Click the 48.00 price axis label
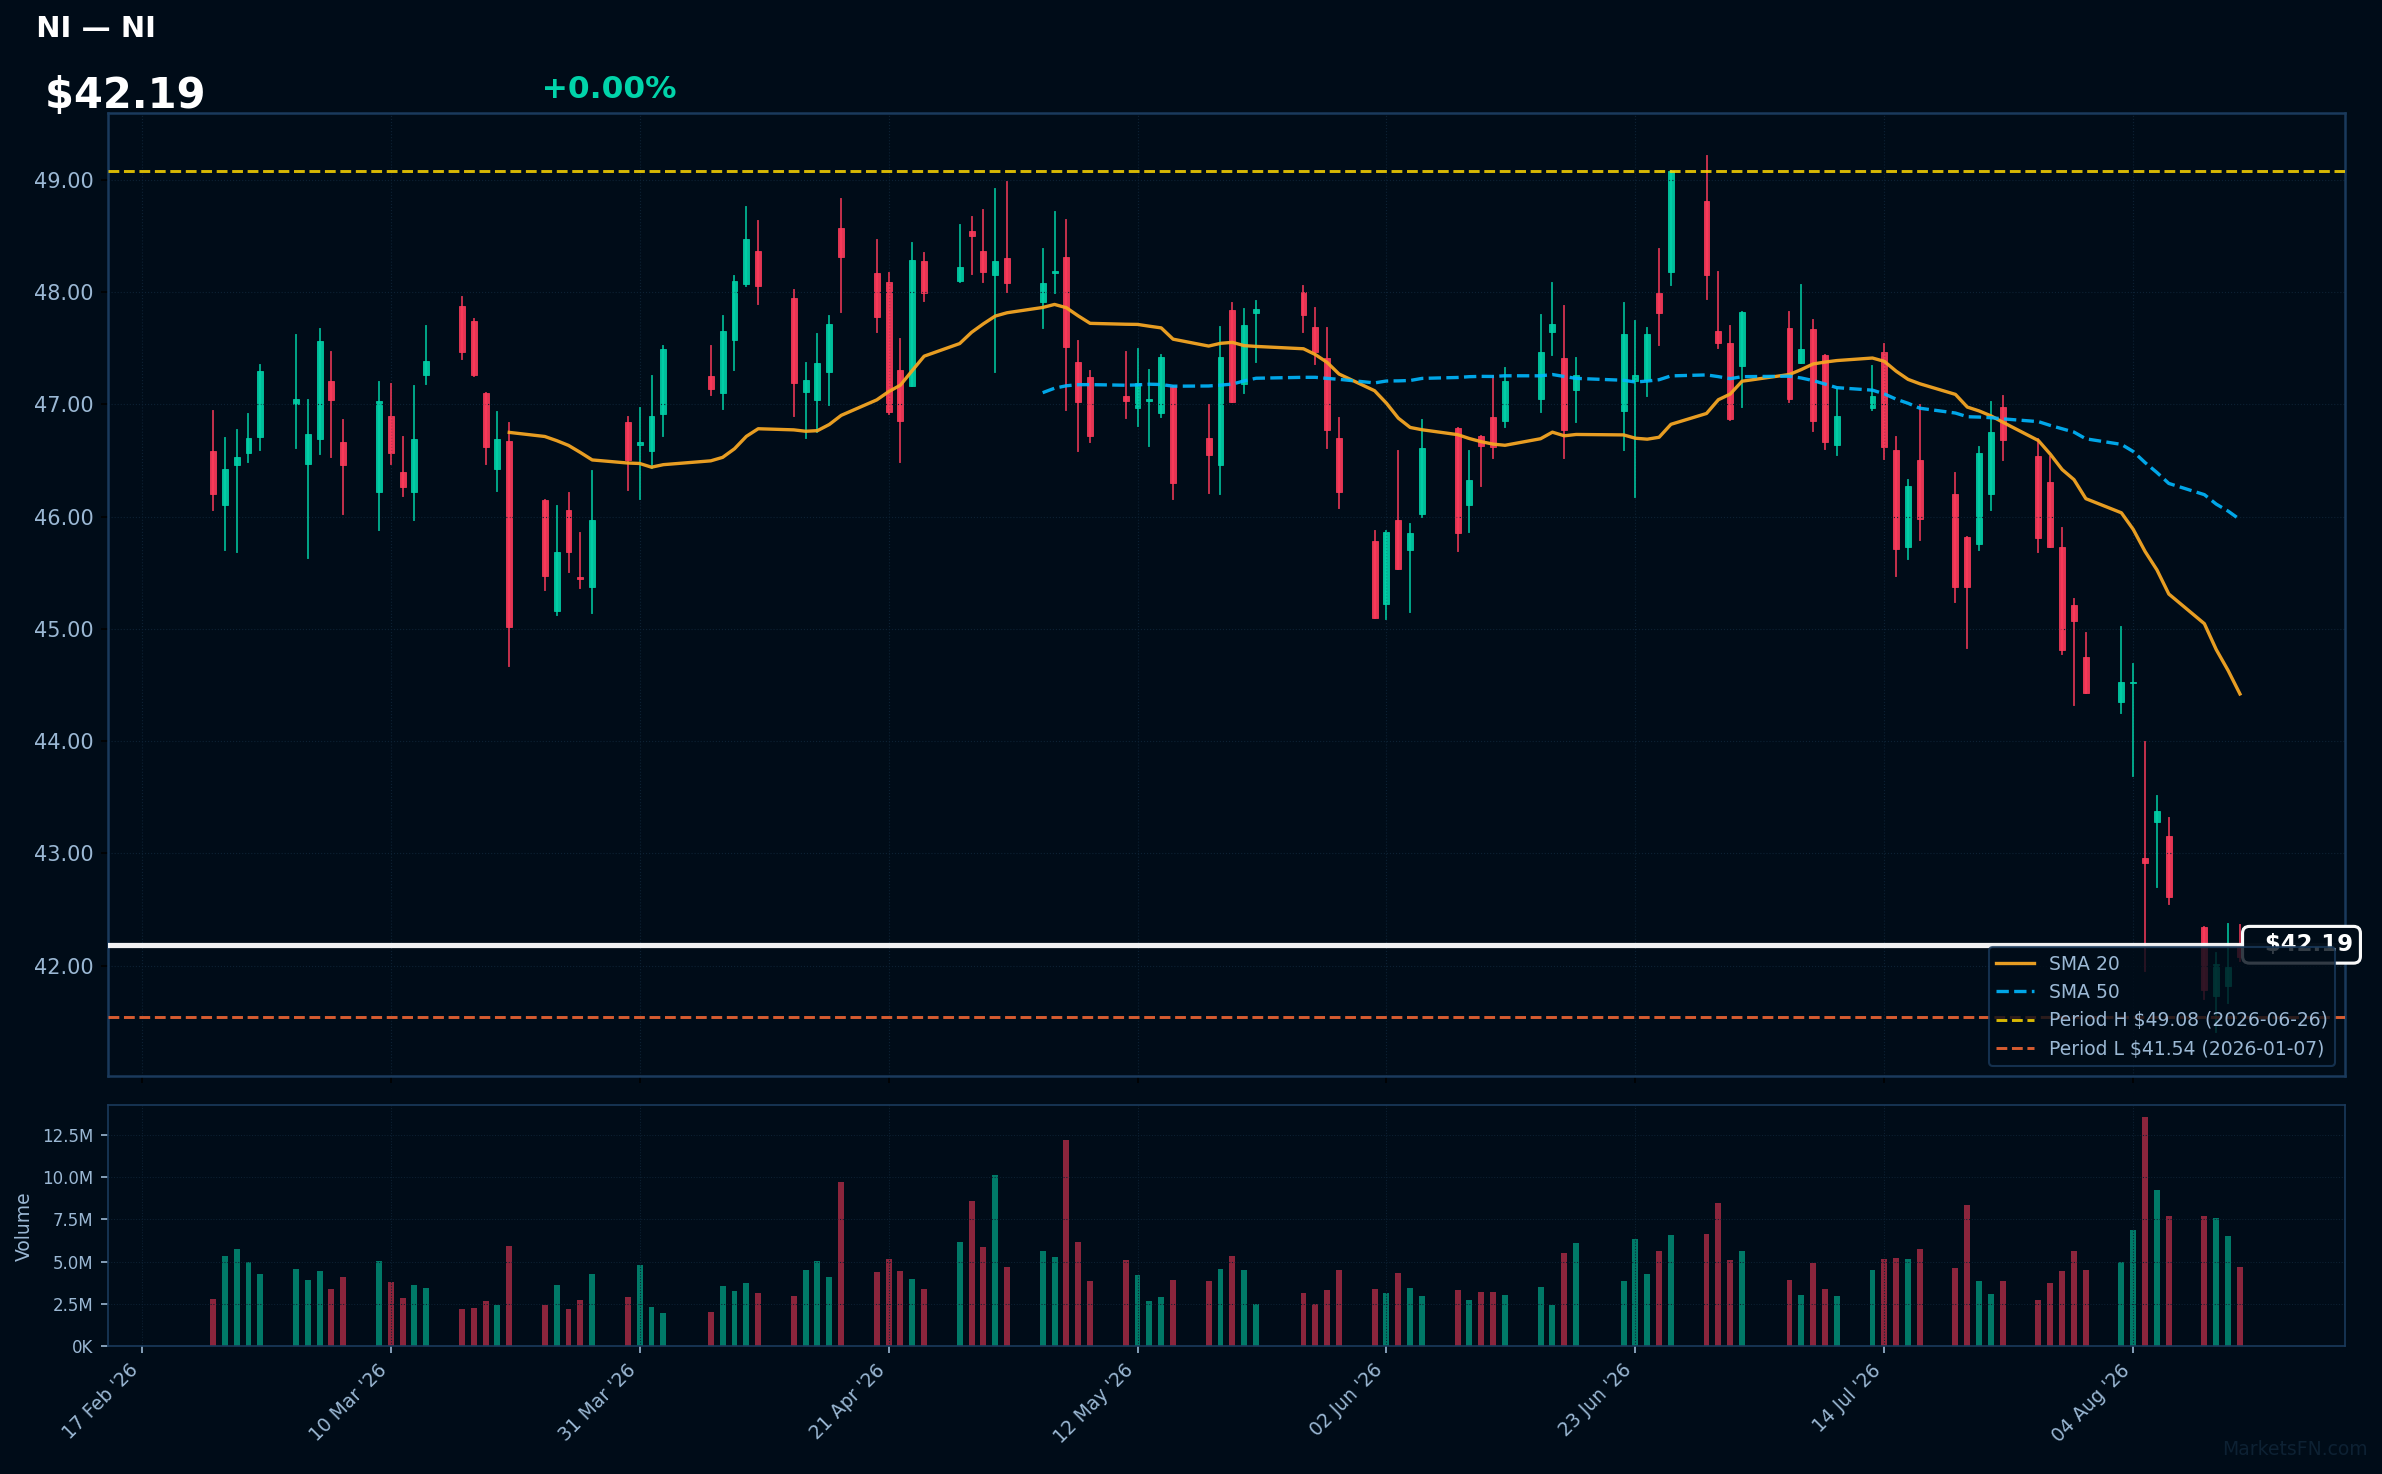 [63, 293]
